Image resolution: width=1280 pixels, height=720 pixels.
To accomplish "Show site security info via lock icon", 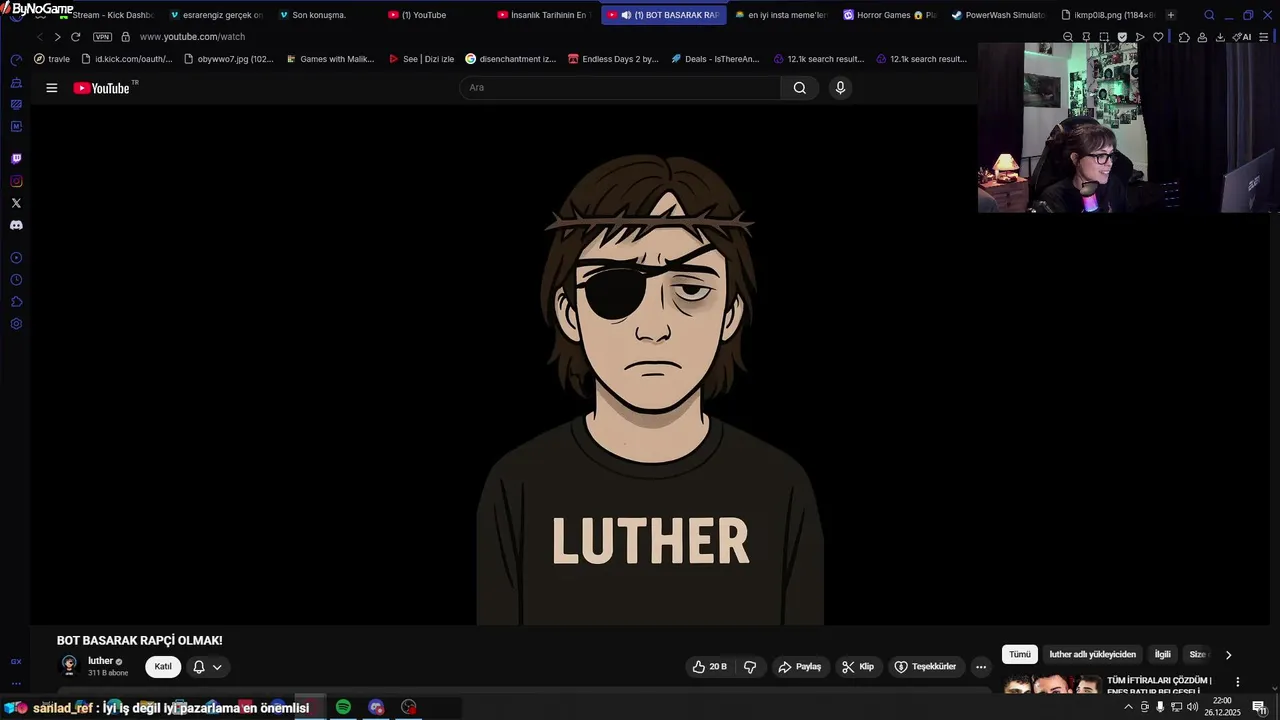I will point(125,37).
